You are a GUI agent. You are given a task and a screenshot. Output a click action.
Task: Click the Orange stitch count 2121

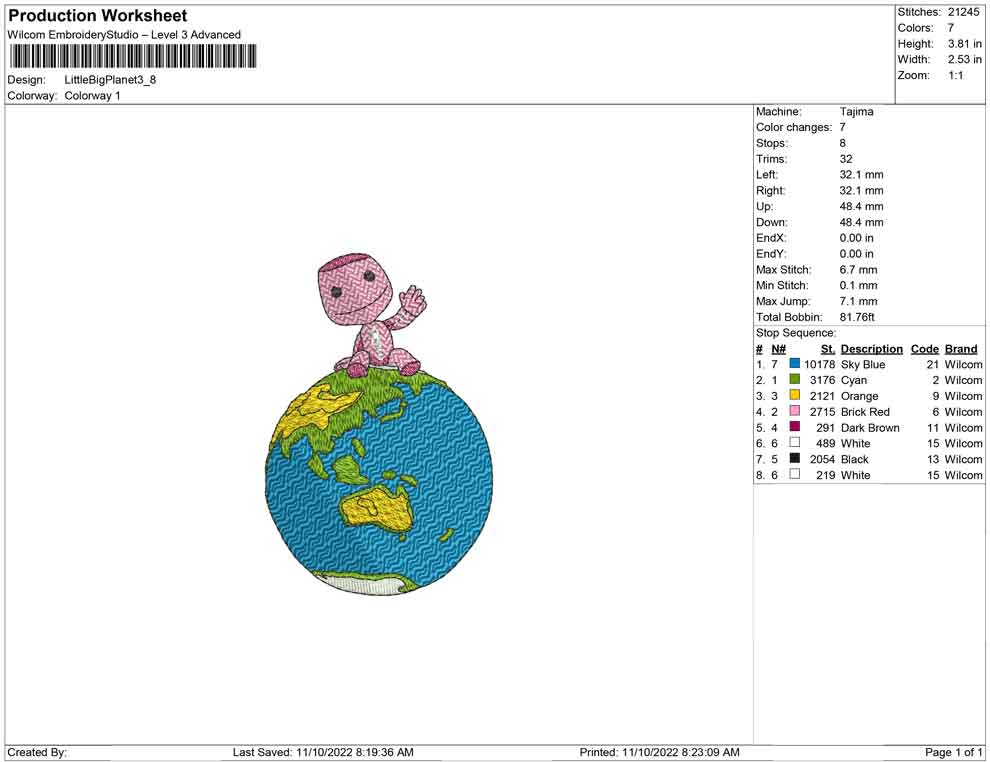[x=822, y=396]
